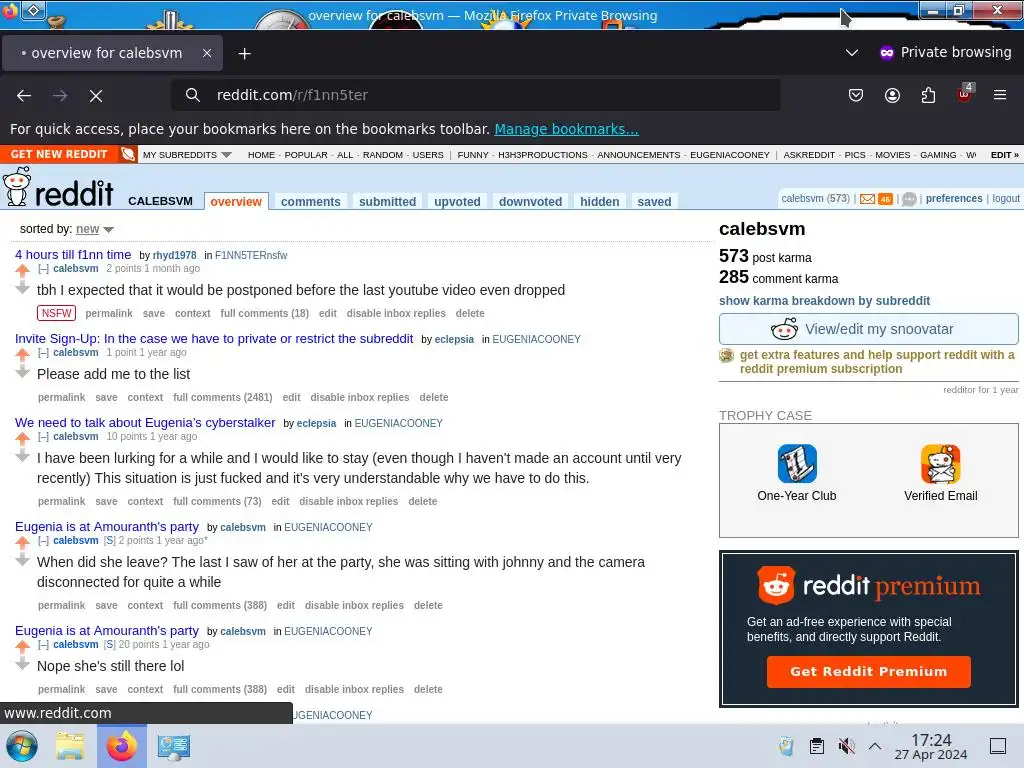Open the preferences link
1024x768 pixels.
(953, 199)
